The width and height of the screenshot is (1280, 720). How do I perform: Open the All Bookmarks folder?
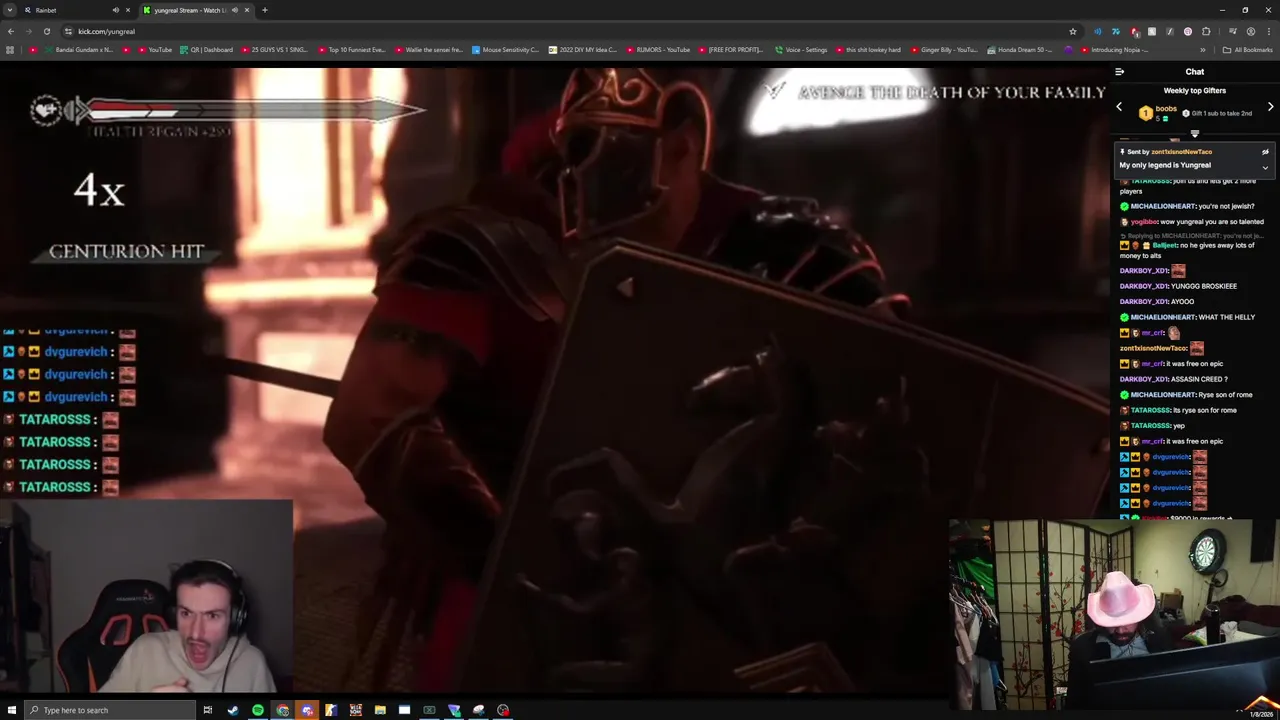pyautogui.click(x=1248, y=50)
